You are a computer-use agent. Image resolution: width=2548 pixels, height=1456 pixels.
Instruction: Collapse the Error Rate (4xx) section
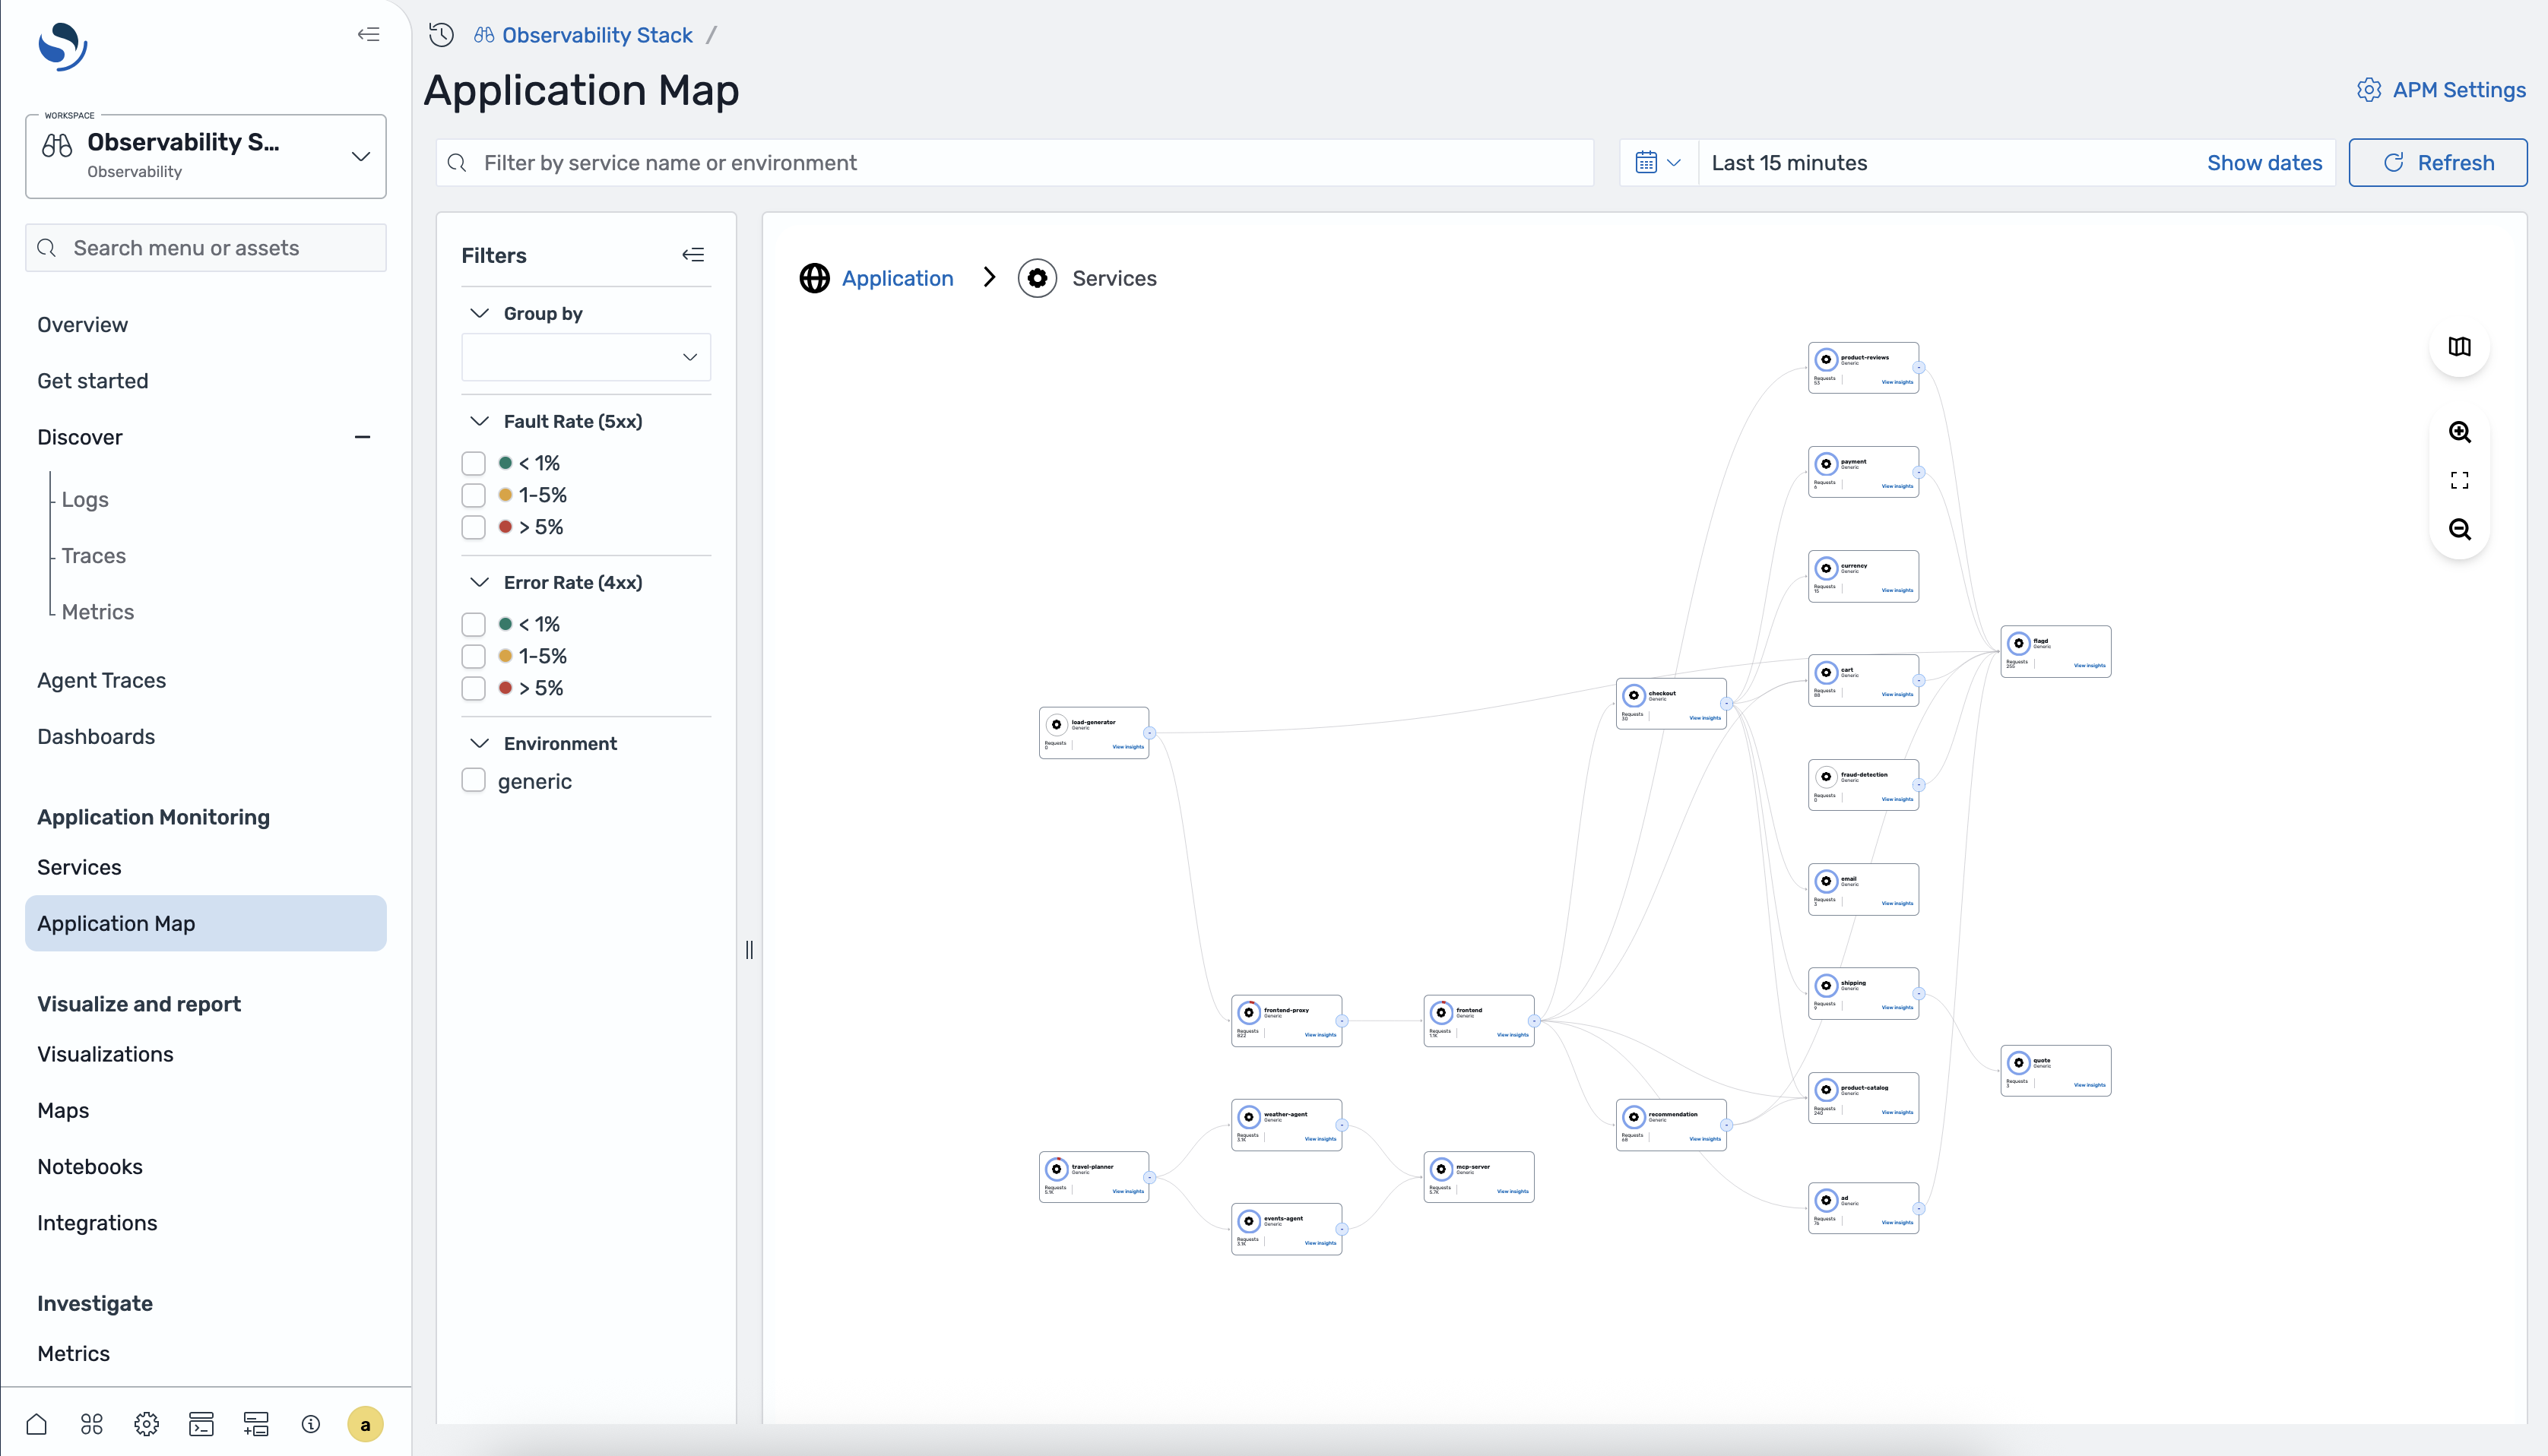tap(478, 581)
